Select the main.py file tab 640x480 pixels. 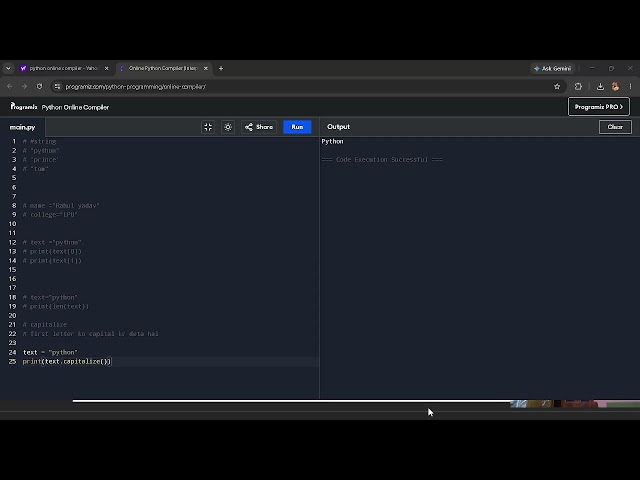click(x=22, y=127)
